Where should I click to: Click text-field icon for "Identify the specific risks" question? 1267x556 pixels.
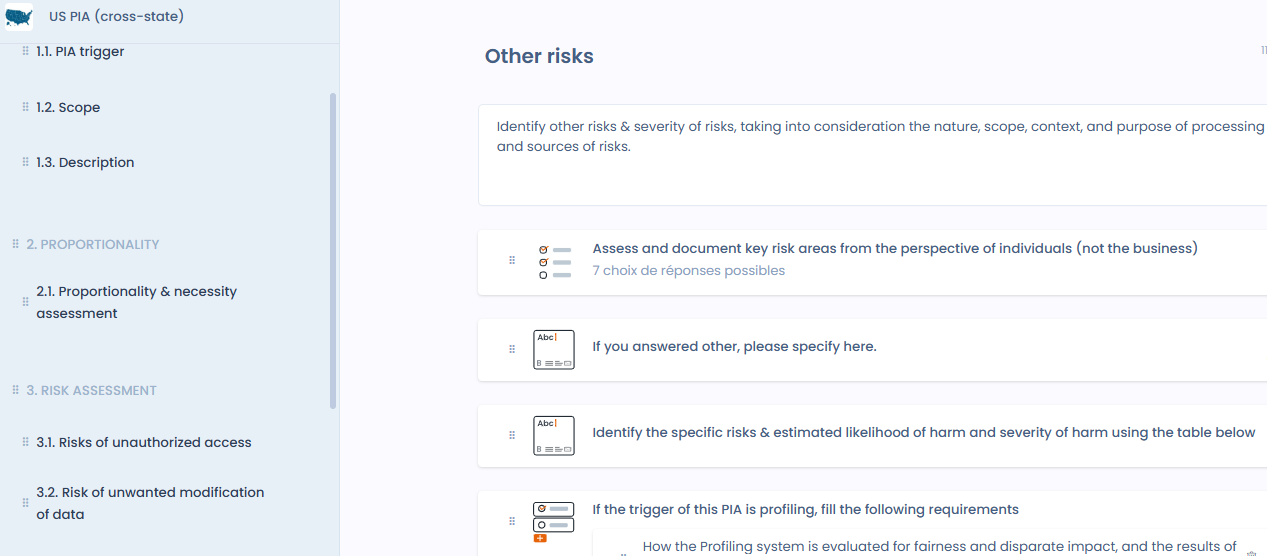[x=554, y=435]
